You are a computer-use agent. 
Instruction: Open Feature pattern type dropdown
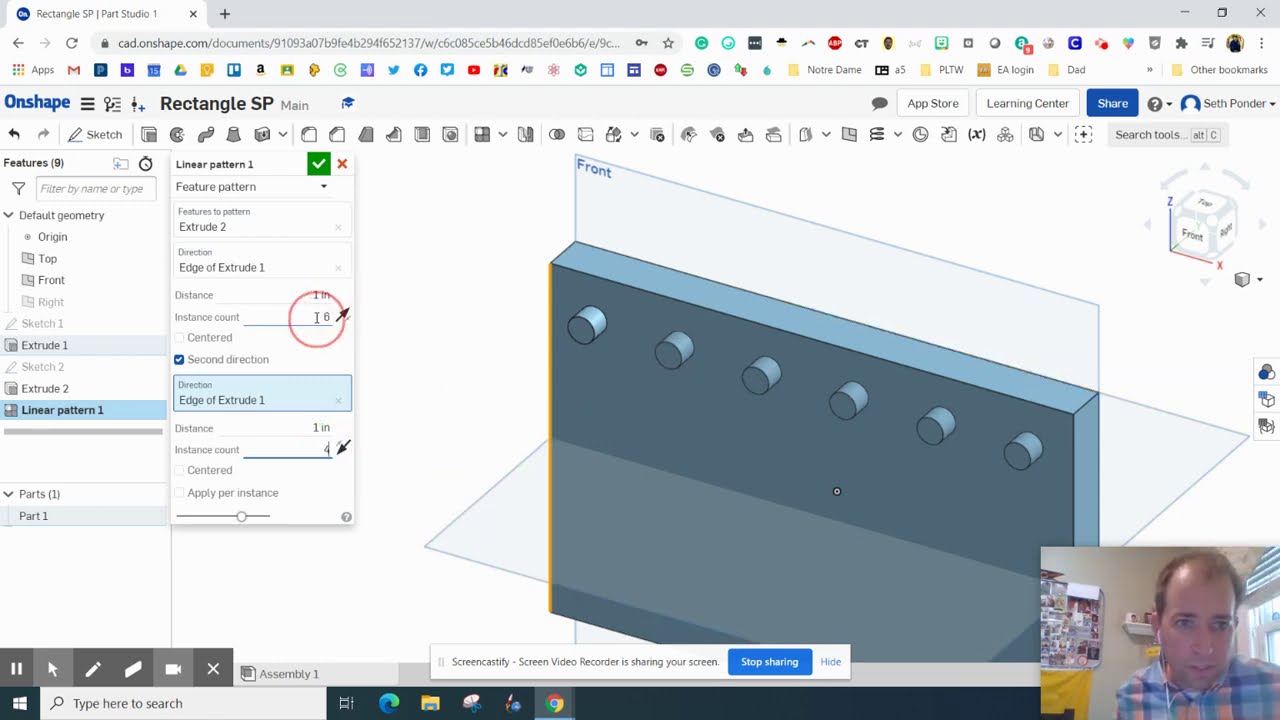252,187
